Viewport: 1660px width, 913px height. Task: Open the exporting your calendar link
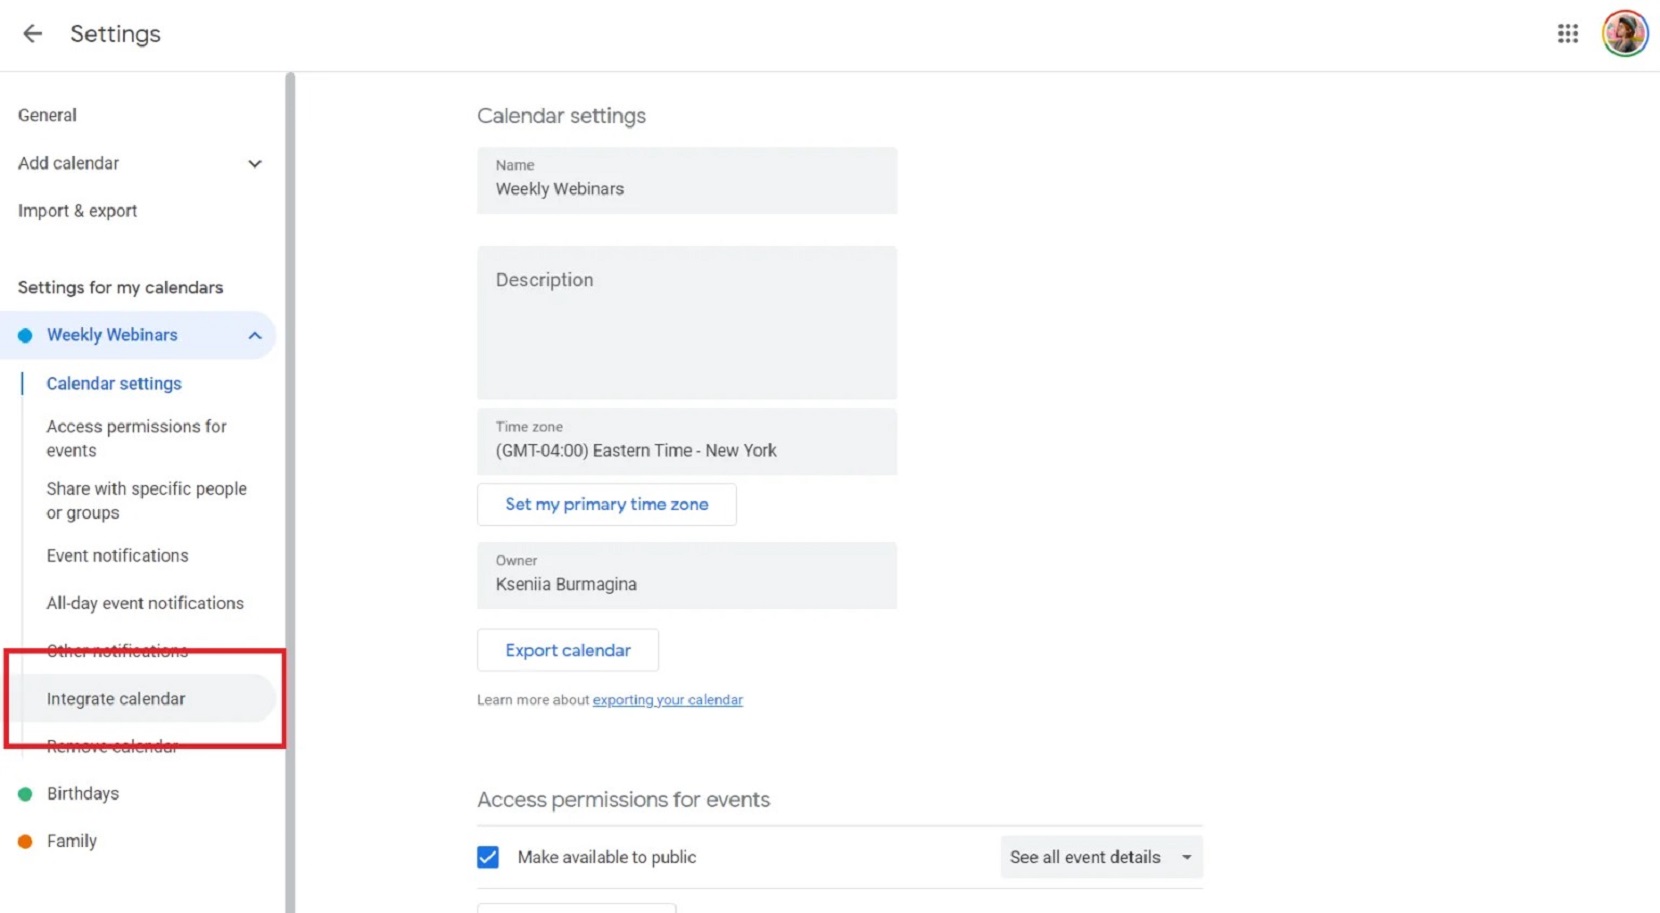tap(667, 699)
